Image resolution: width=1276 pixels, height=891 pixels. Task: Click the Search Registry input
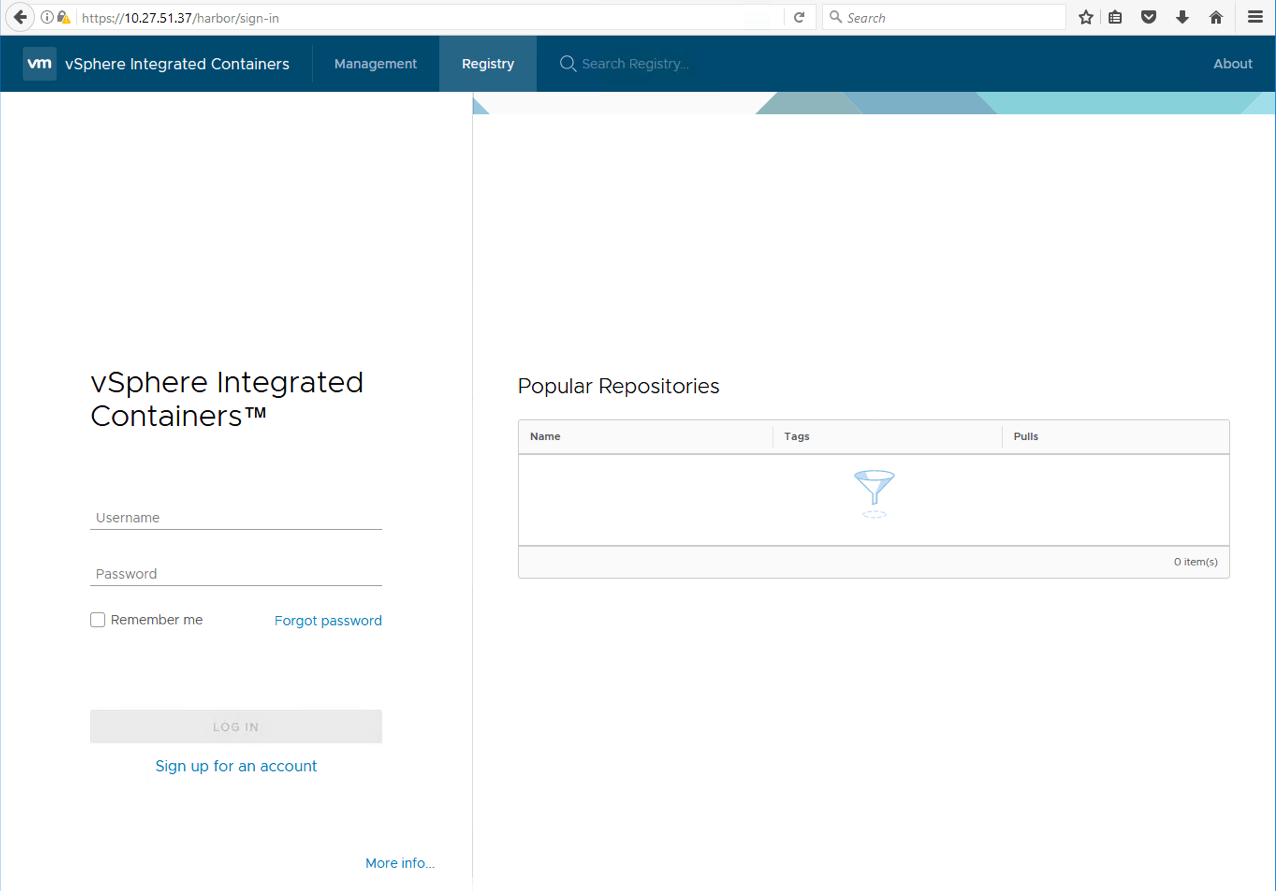636,64
